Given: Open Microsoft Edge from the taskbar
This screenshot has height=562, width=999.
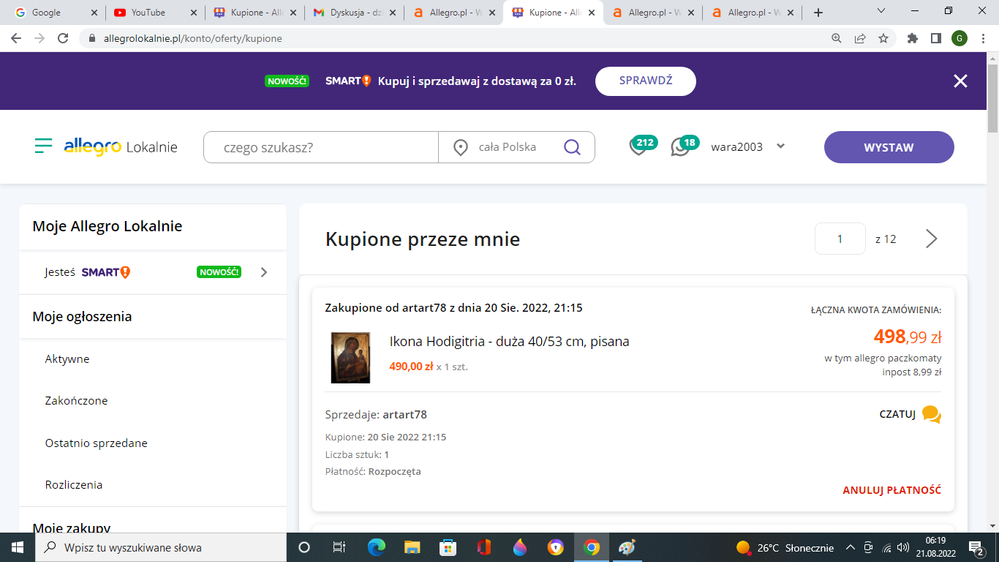Looking at the screenshot, I should (377, 547).
